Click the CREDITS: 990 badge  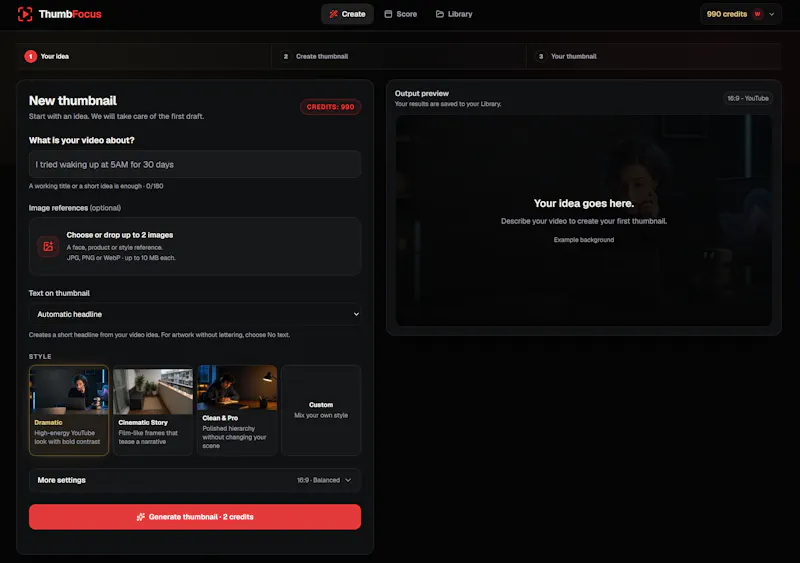click(x=330, y=107)
